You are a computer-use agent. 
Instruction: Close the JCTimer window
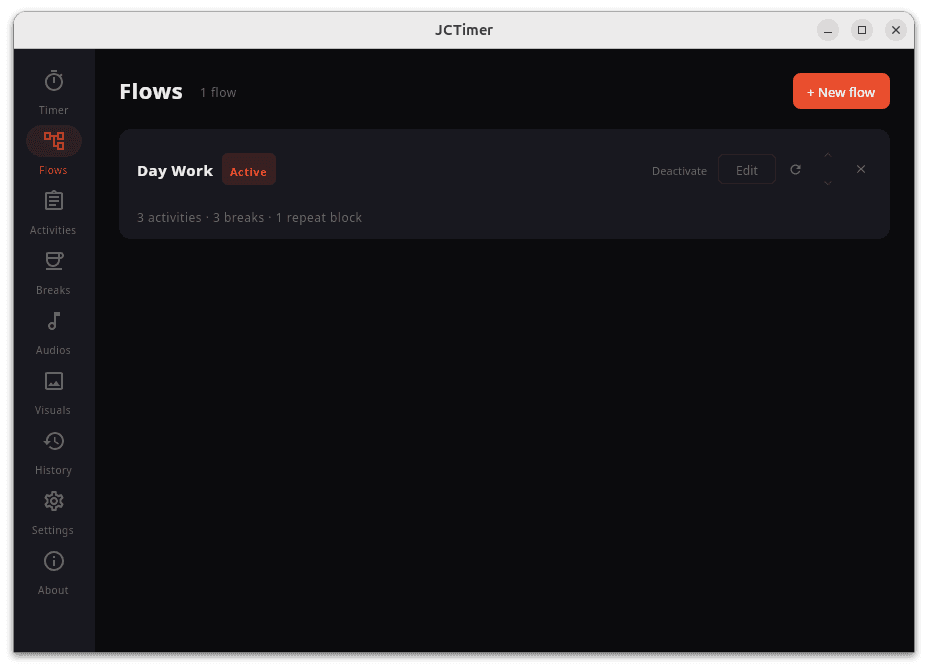[895, 30]
